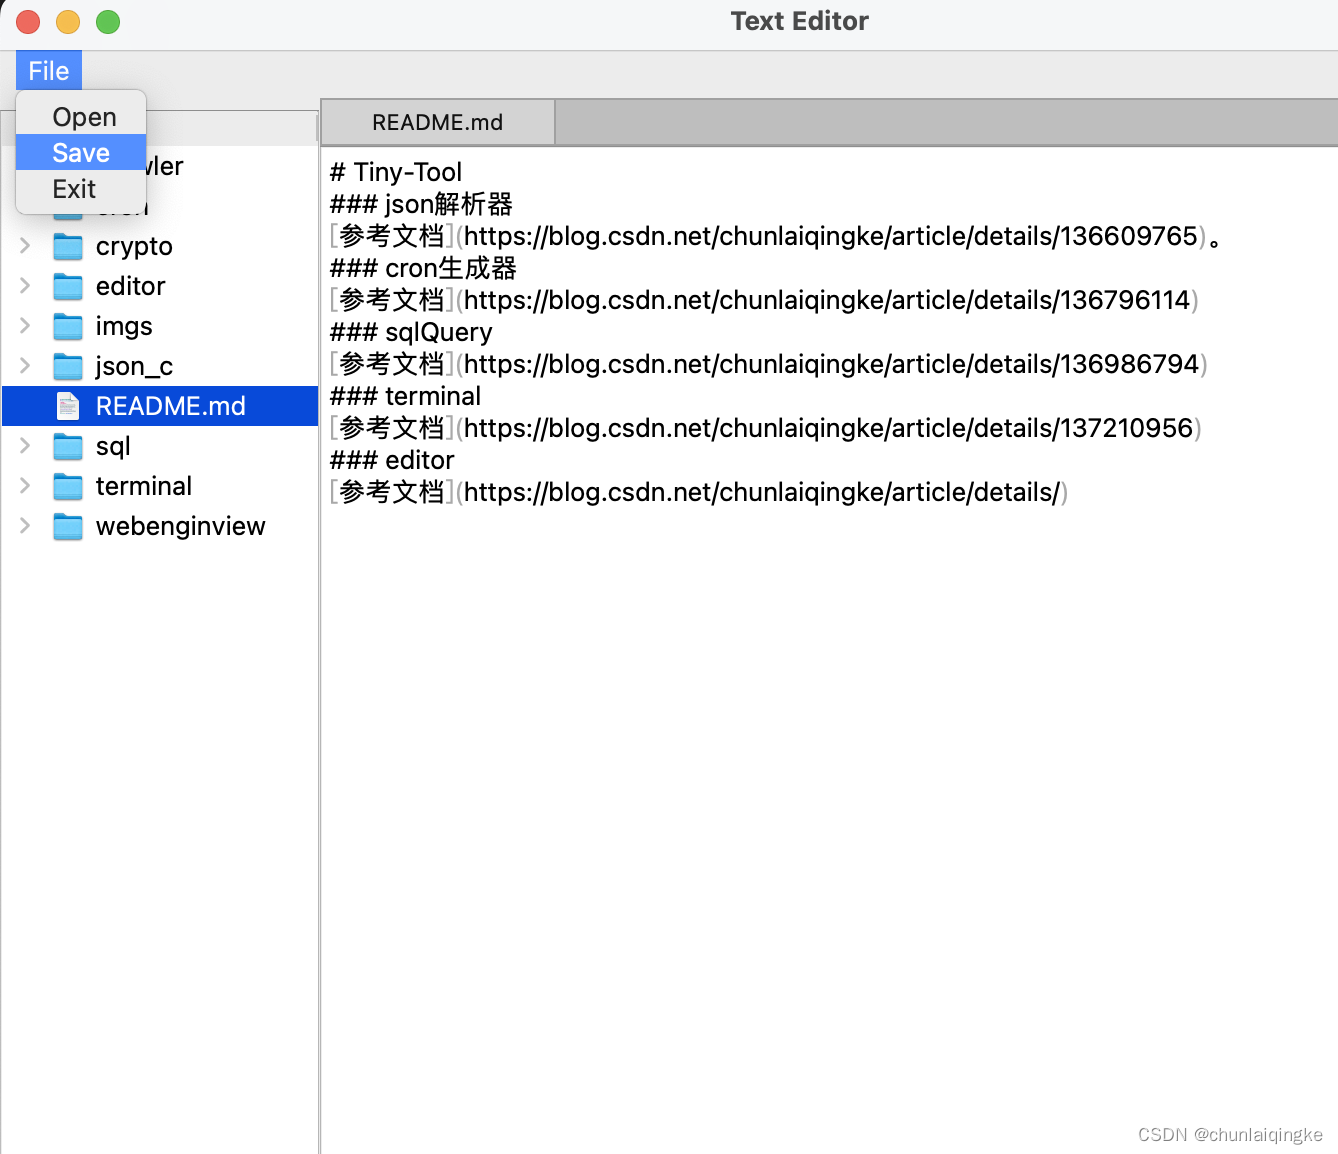Select README.md in the file tree
Image resolution: width=1338 pixels, height=1154 pixels.
pyautogui.click(x=170, y=406)
